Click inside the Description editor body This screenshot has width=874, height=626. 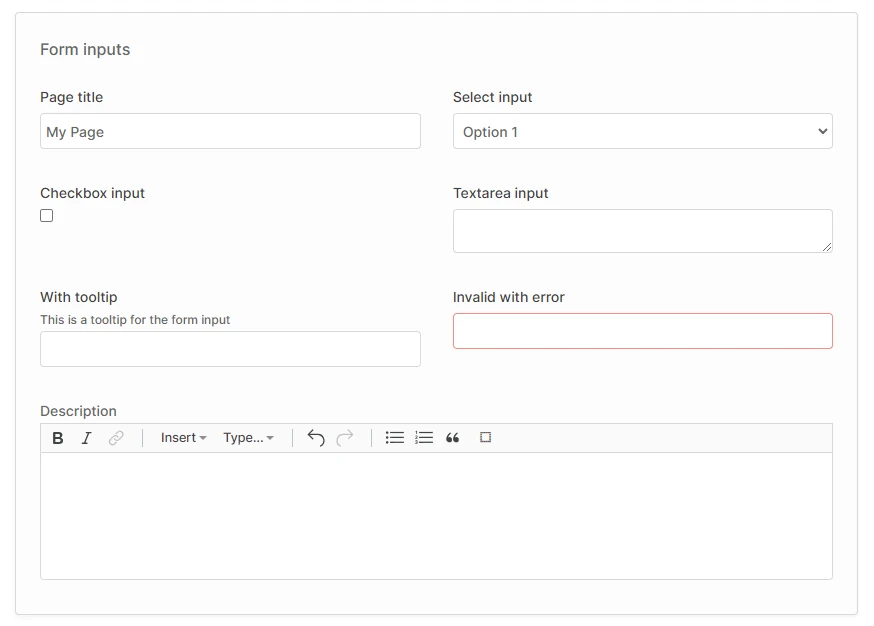(436, 515)
